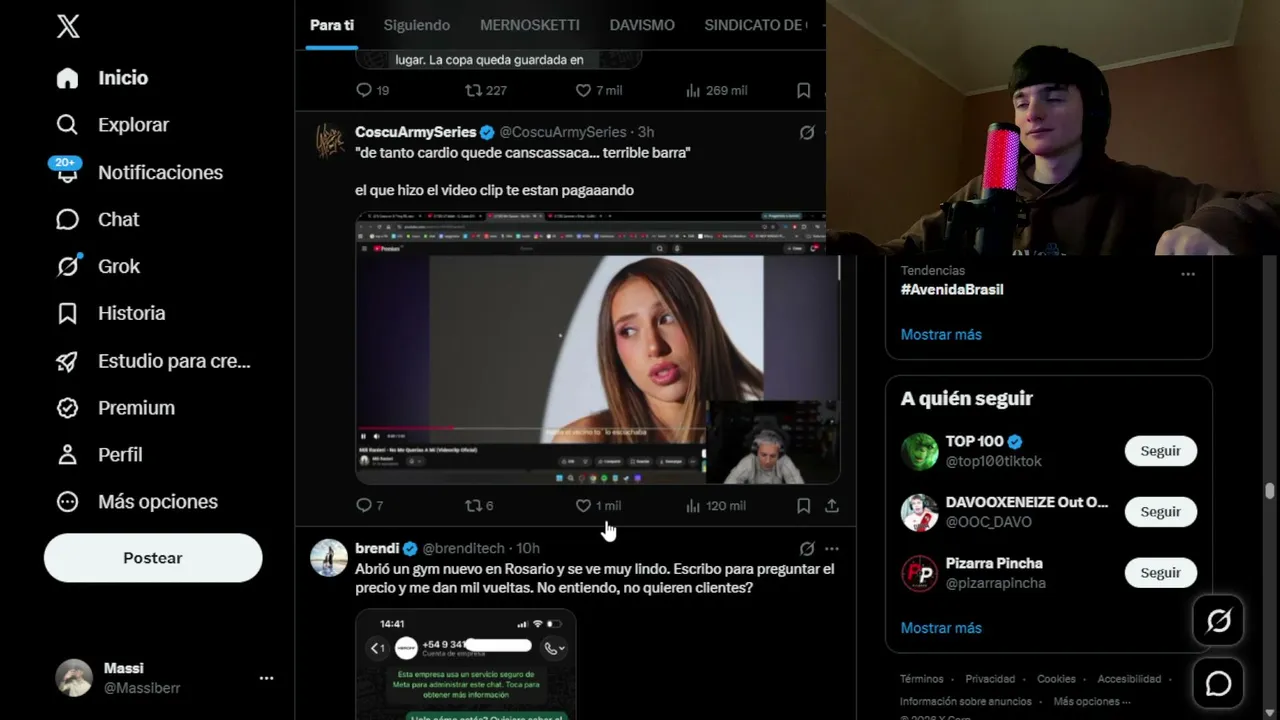This screenshot has height=720, width=1280.
Task: Open Estudio para creadores rocket icon
Action: tap(67, 361)
